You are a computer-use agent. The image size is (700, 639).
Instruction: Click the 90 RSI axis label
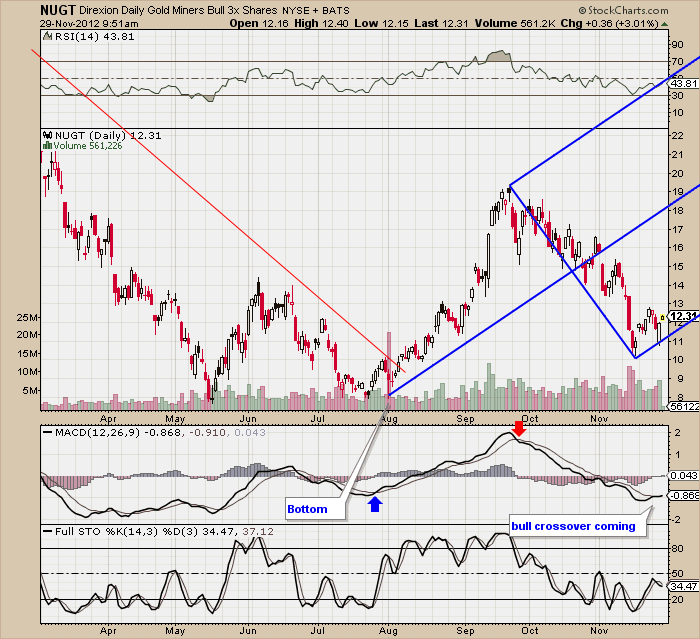(x=677, y=44)
